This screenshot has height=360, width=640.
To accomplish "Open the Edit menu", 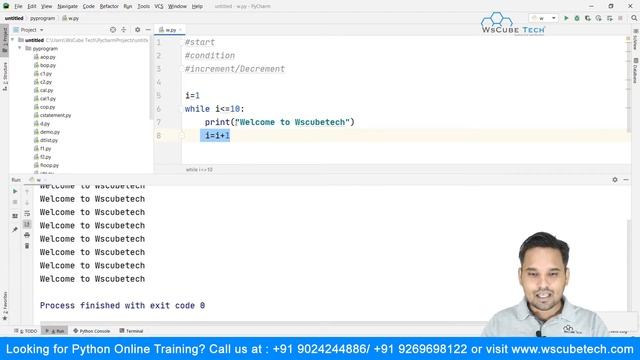I will click(x=32, y=6).
